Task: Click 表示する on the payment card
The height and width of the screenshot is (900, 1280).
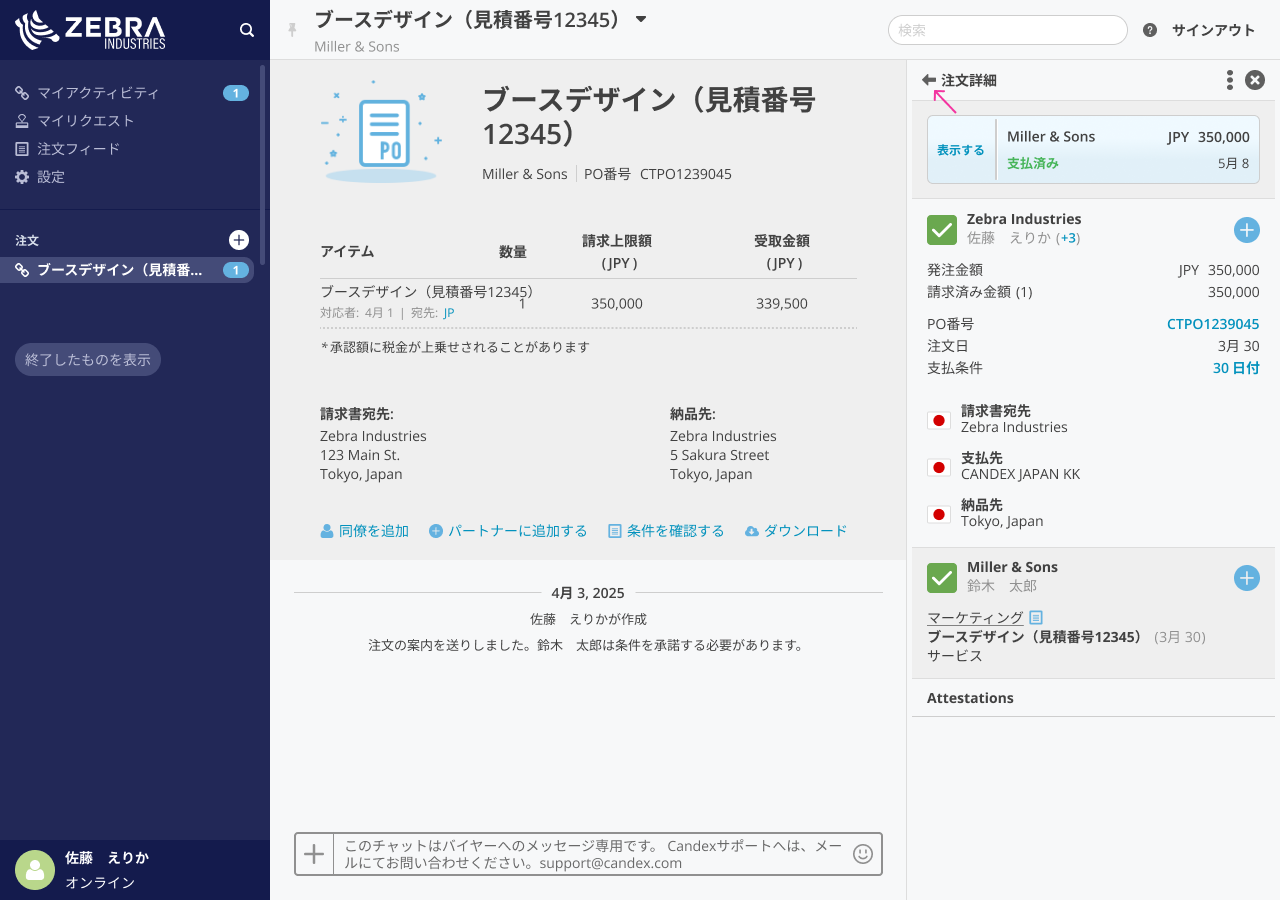Action: point(960,150)
